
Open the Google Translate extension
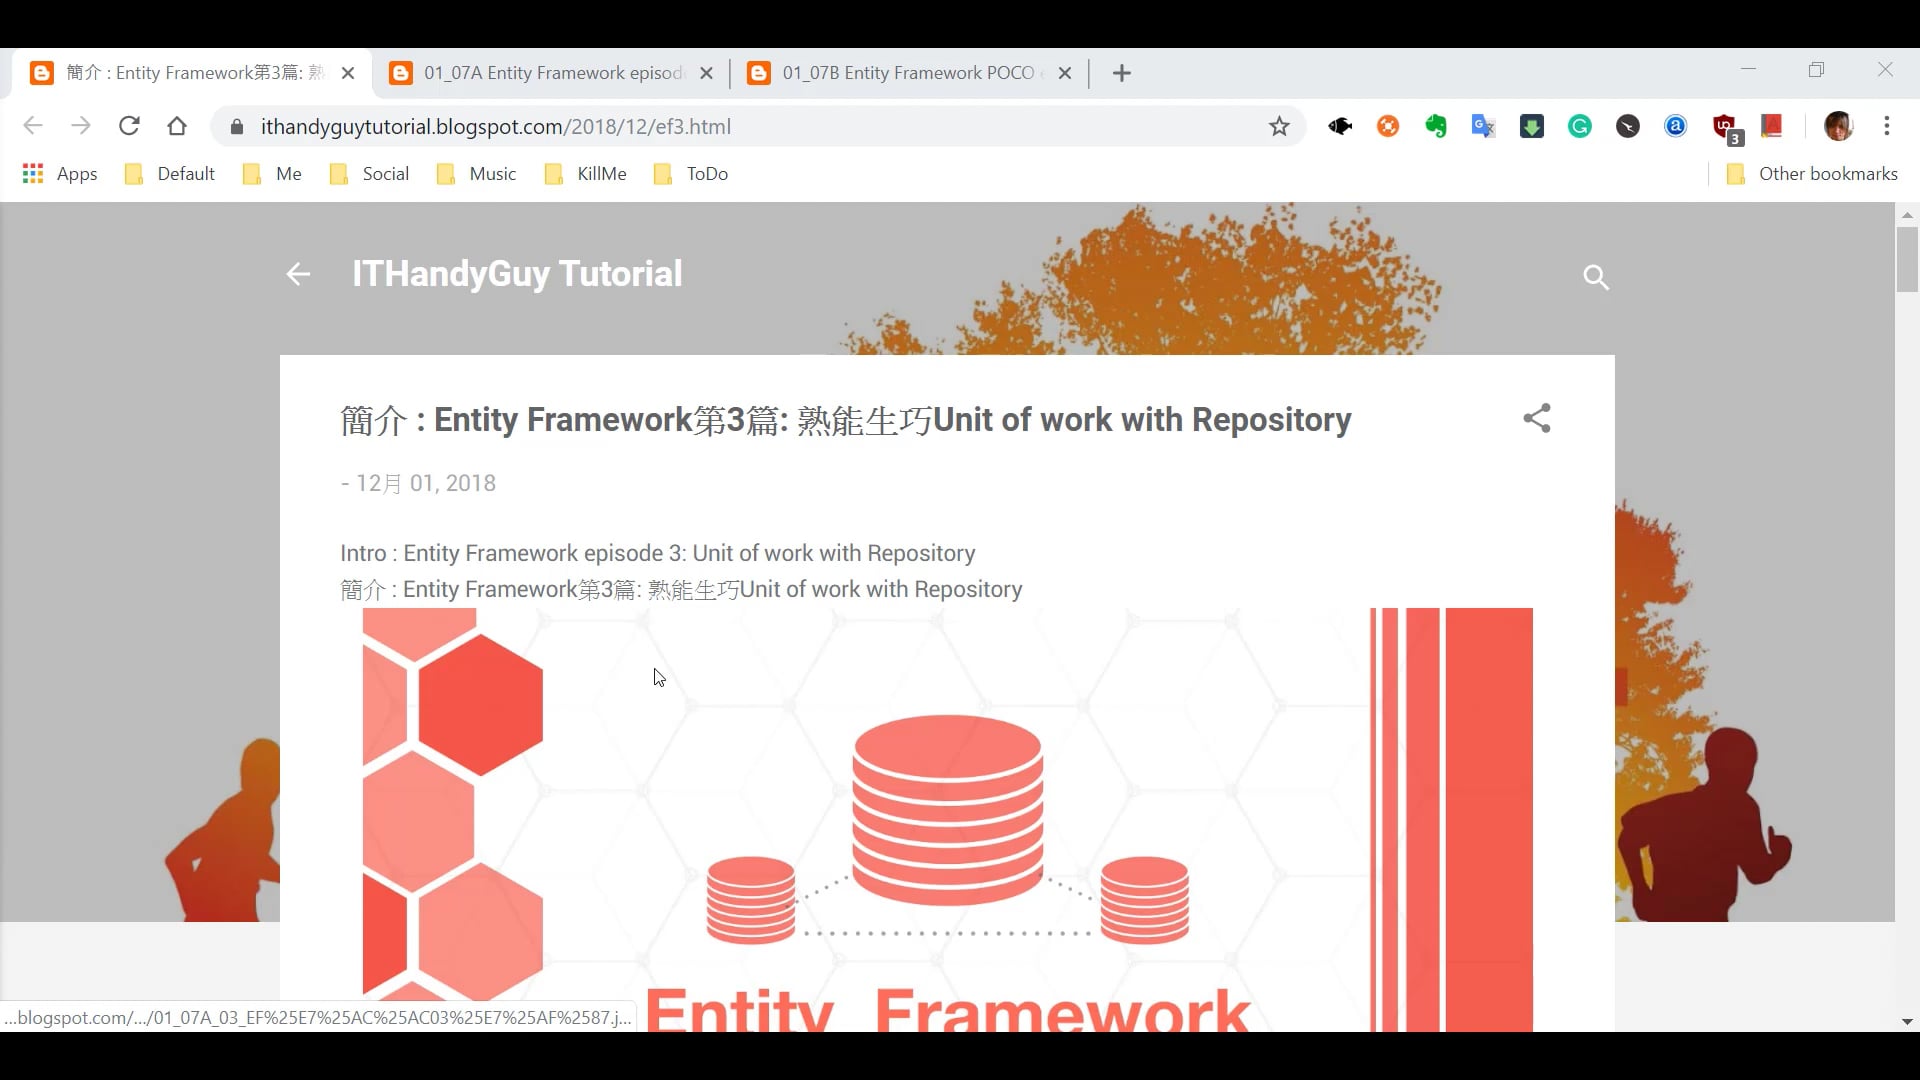pos(1484,126)
